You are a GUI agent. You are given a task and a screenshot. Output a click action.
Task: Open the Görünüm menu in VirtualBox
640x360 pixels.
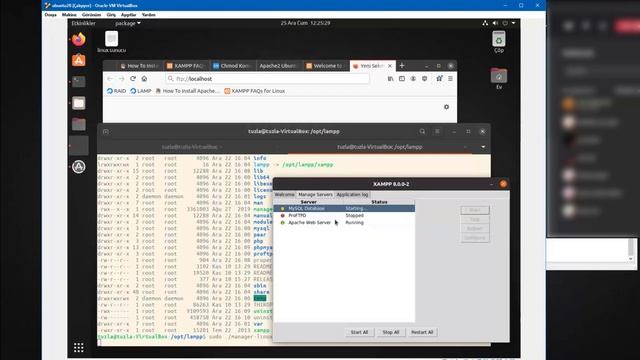click(x=91, y=15)
